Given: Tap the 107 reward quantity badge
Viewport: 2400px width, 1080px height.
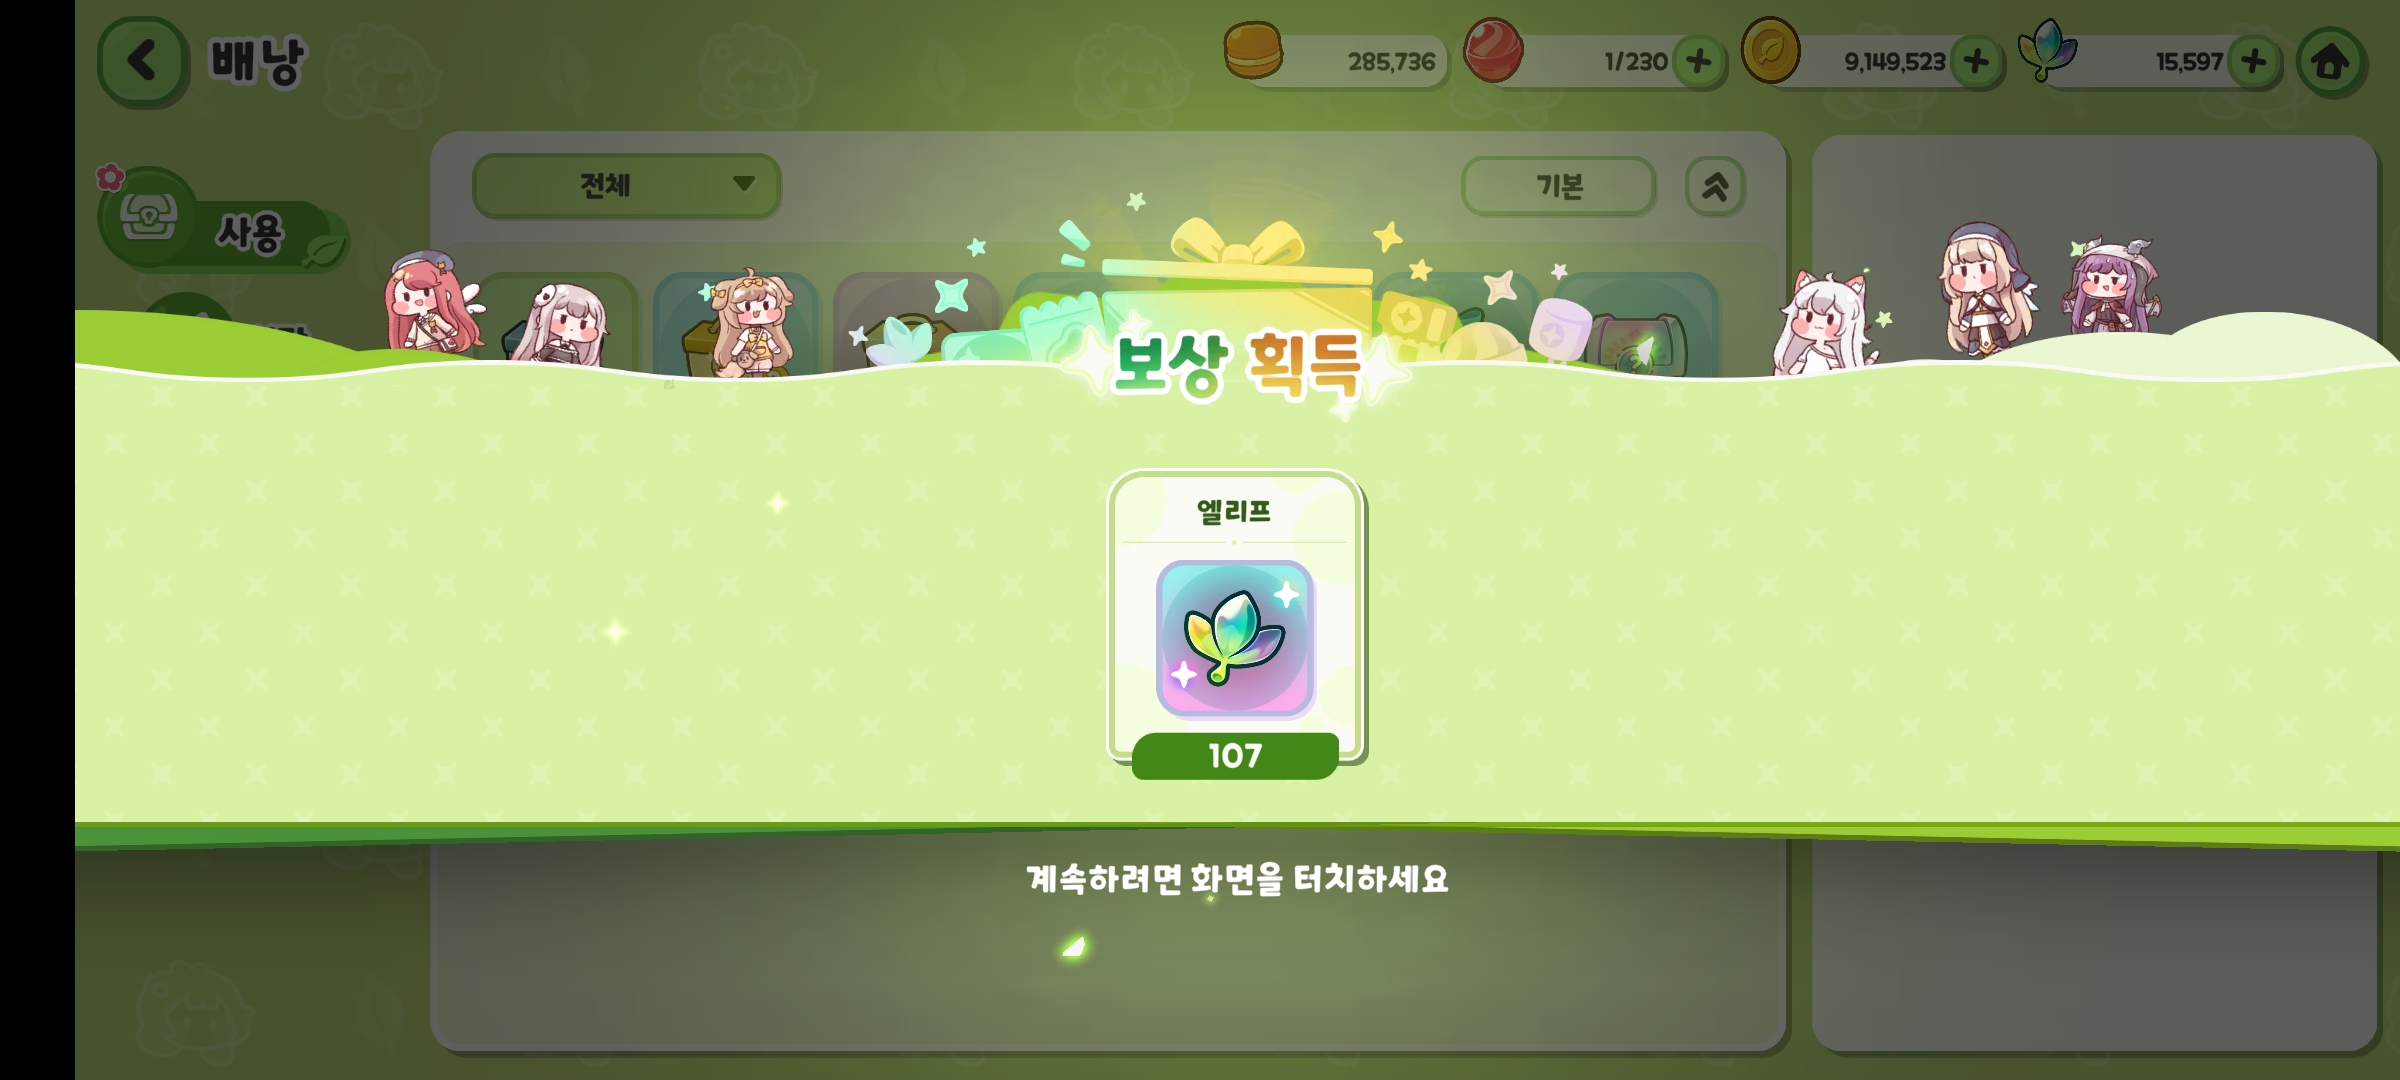Looking at the screenshot, I should 1235,756.
